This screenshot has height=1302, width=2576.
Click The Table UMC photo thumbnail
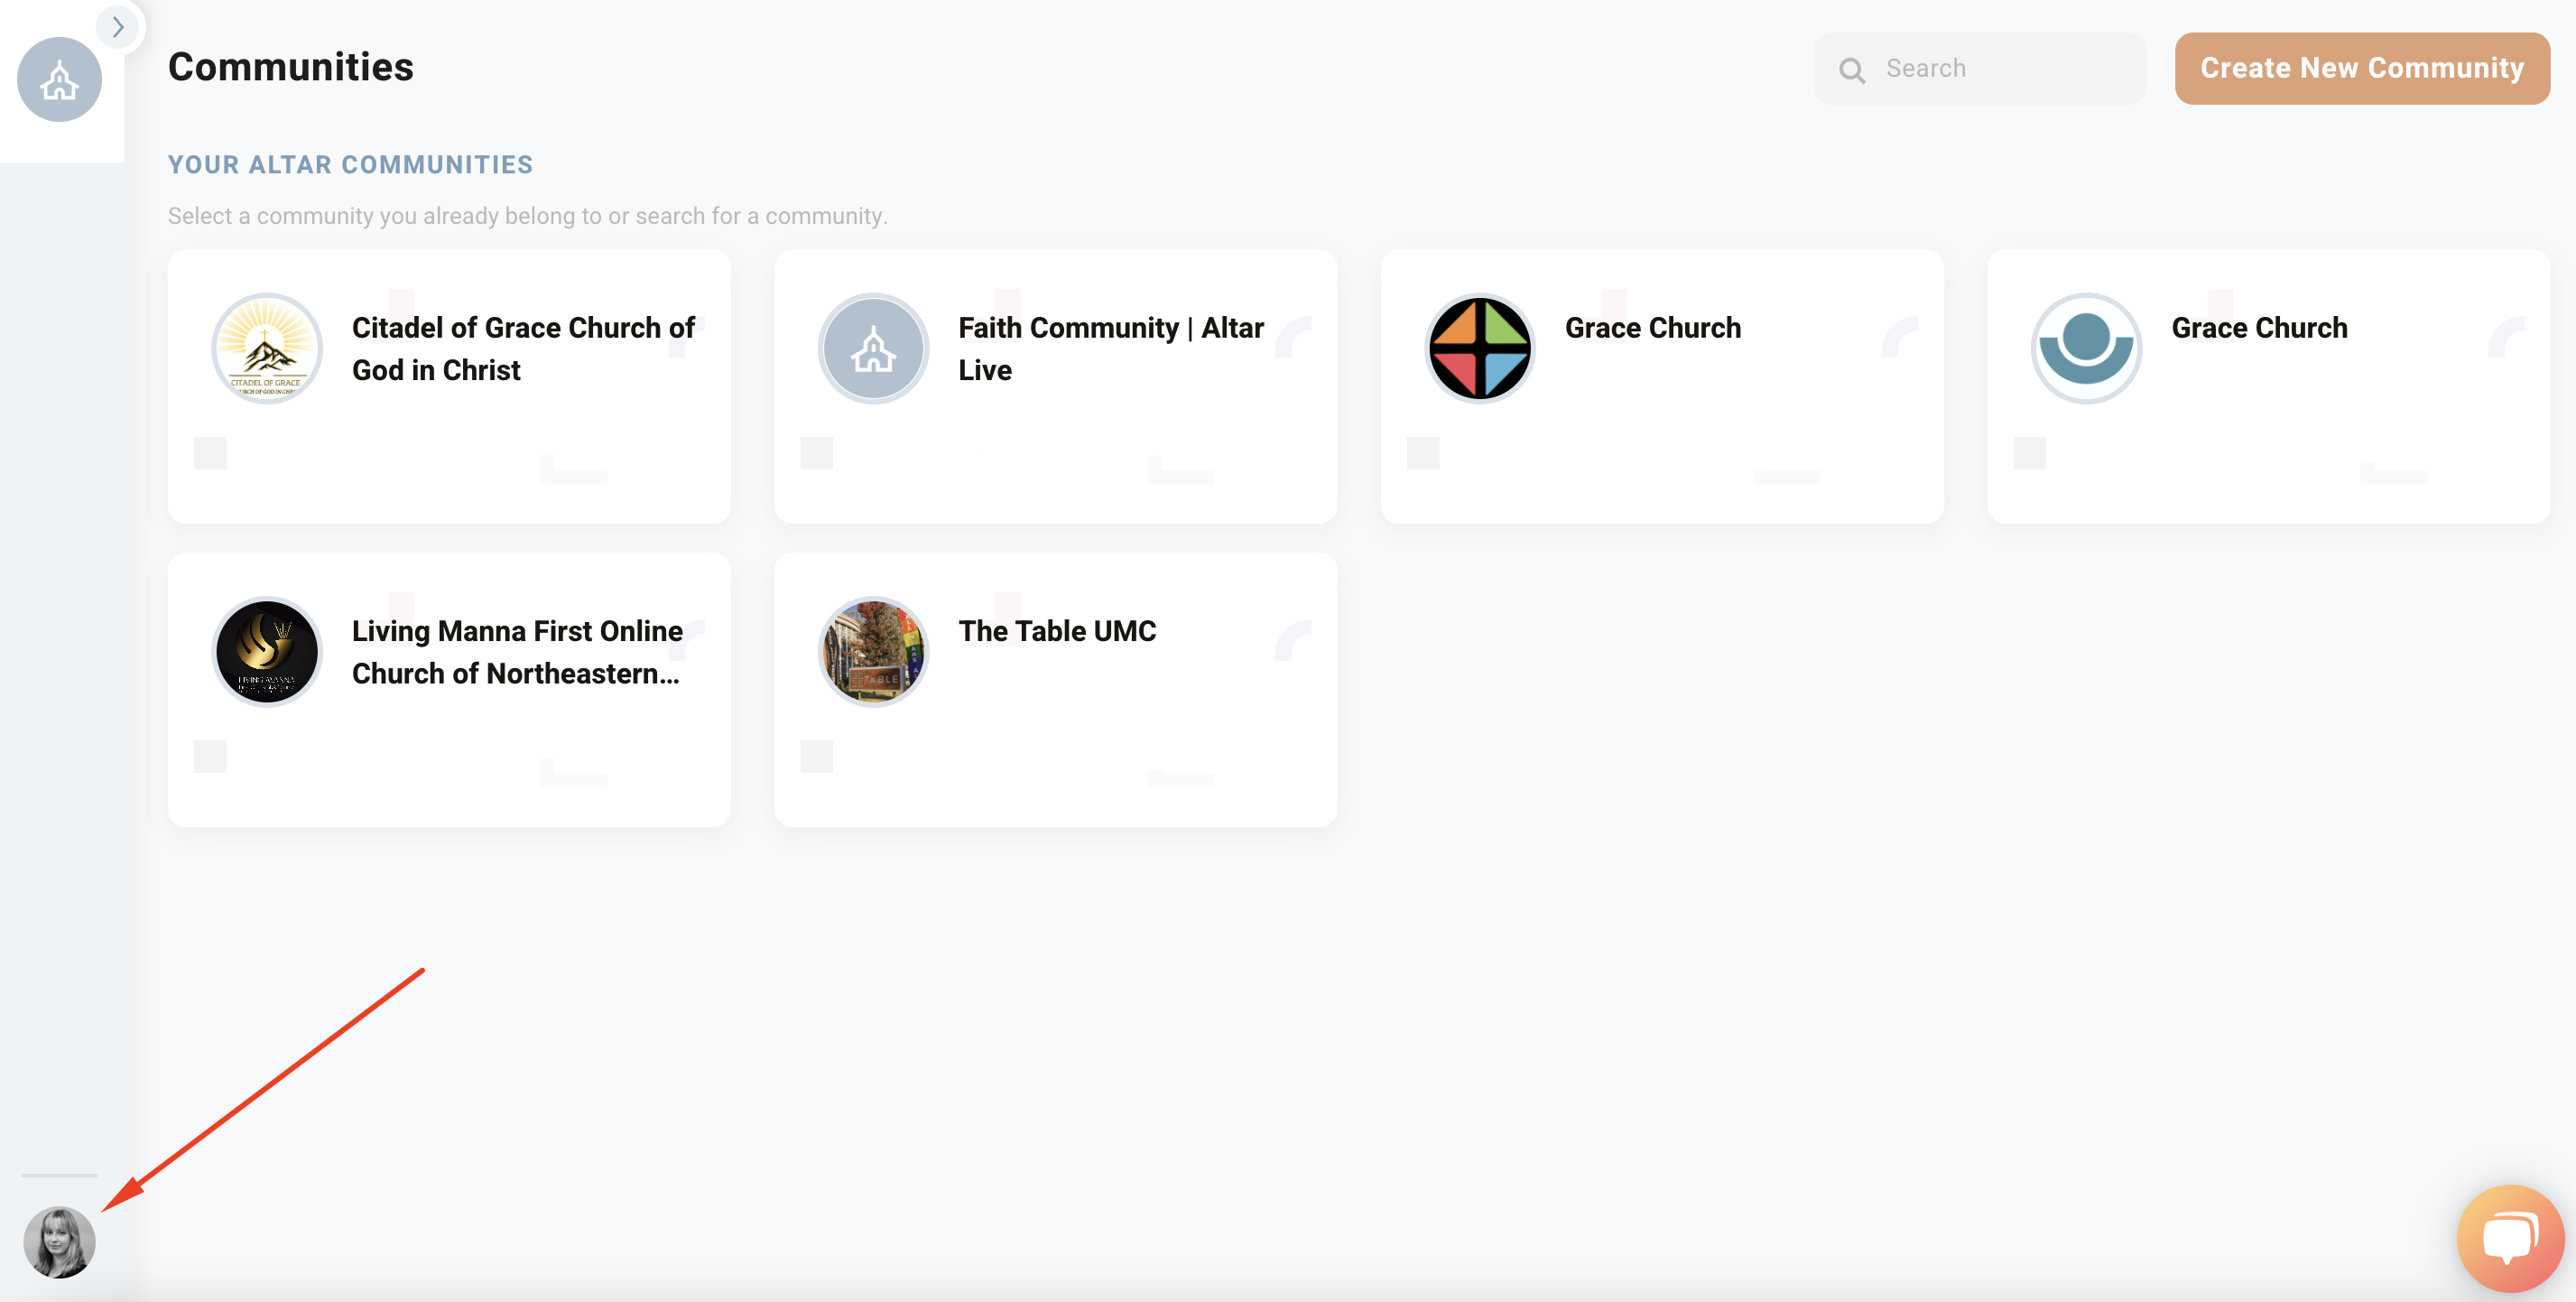(x=873, y=652)
